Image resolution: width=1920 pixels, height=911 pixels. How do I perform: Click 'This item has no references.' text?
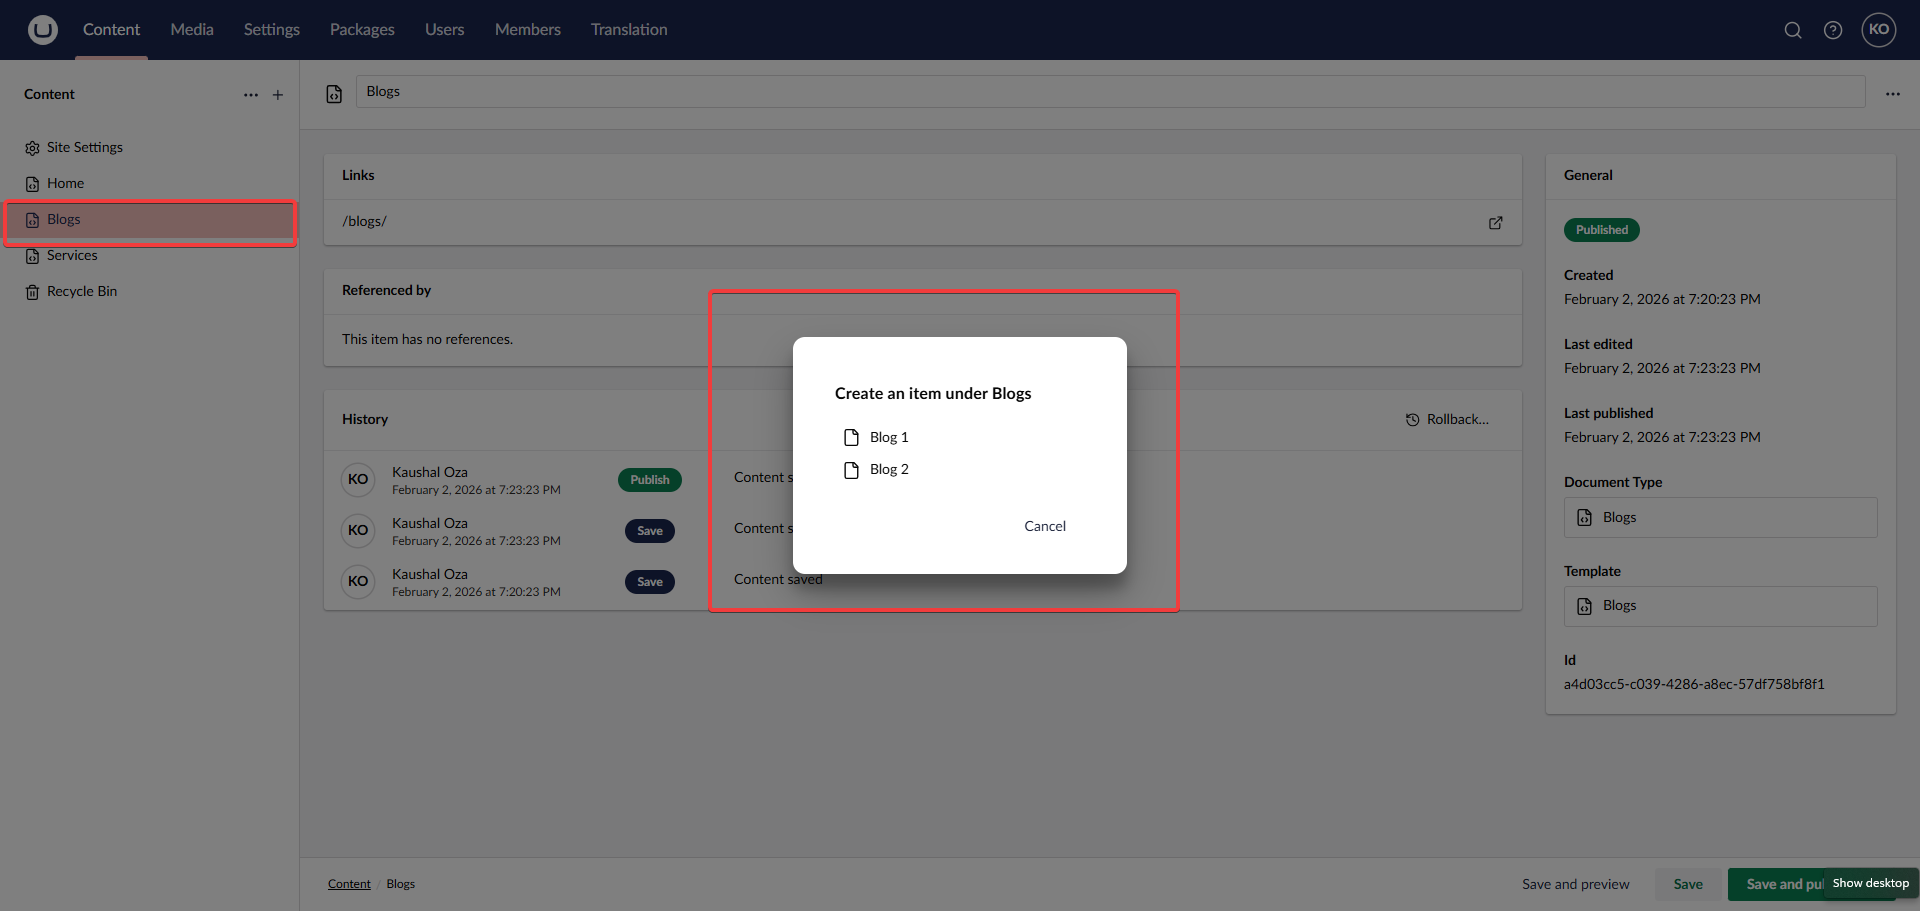click(x=427, y=340)
